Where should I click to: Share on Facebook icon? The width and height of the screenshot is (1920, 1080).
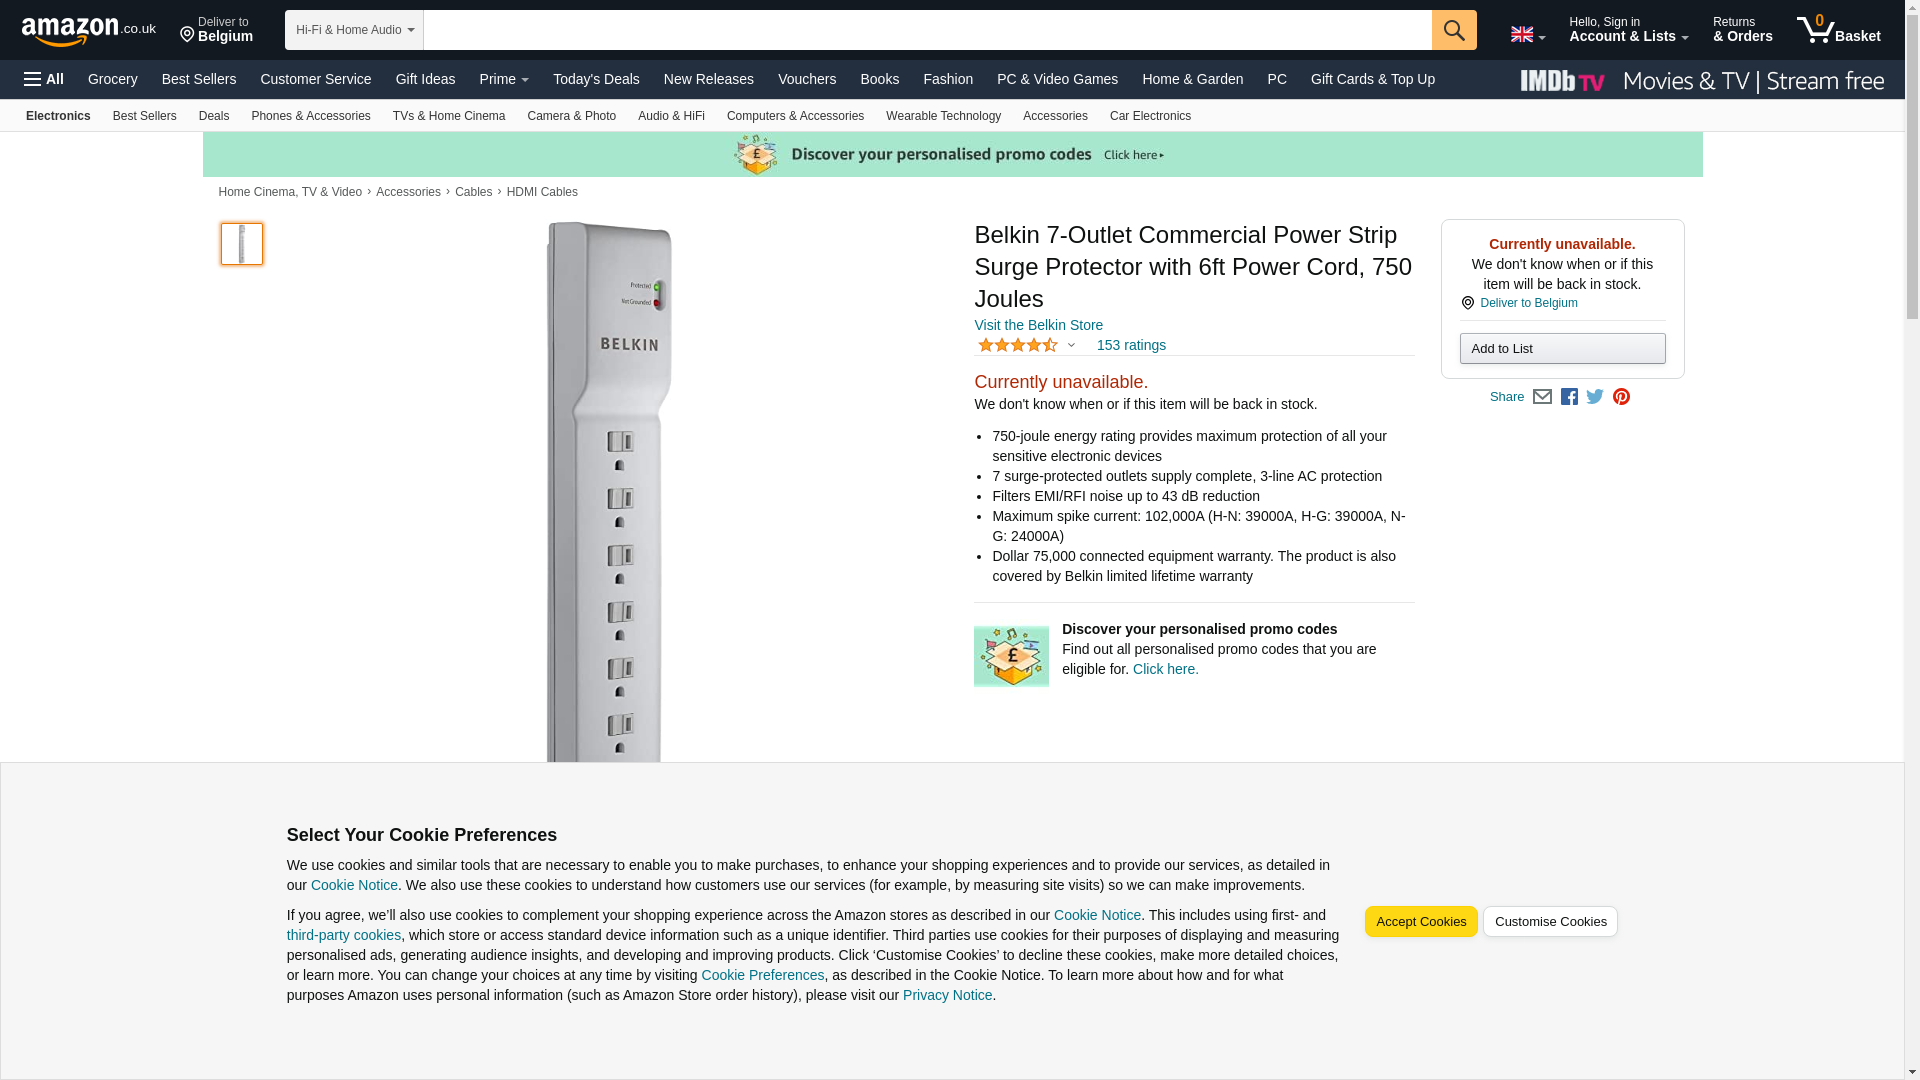1569,397
